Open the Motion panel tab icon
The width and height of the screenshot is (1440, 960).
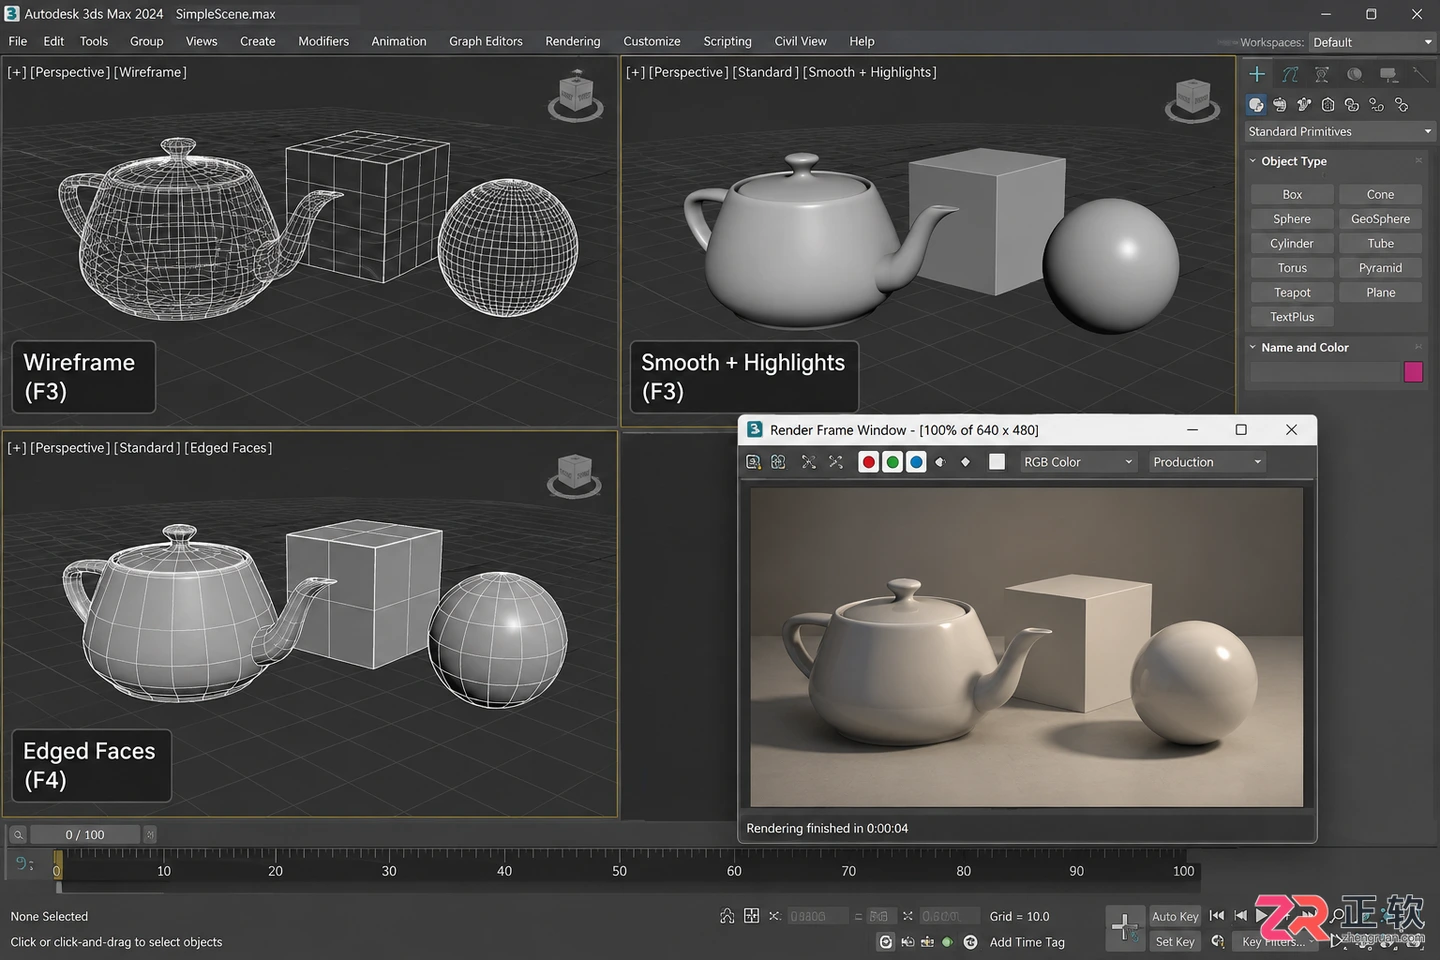coord(1354,74)
